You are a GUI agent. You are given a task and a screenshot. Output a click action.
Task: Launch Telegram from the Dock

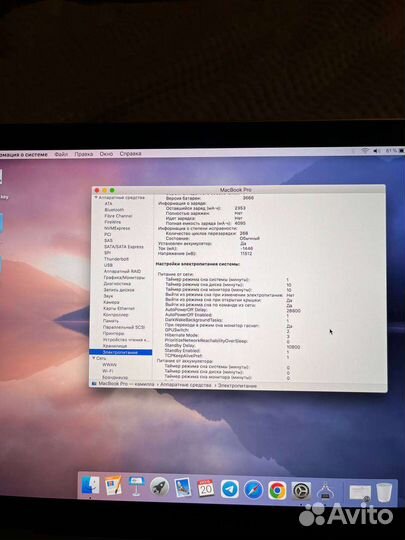[230, 489]
